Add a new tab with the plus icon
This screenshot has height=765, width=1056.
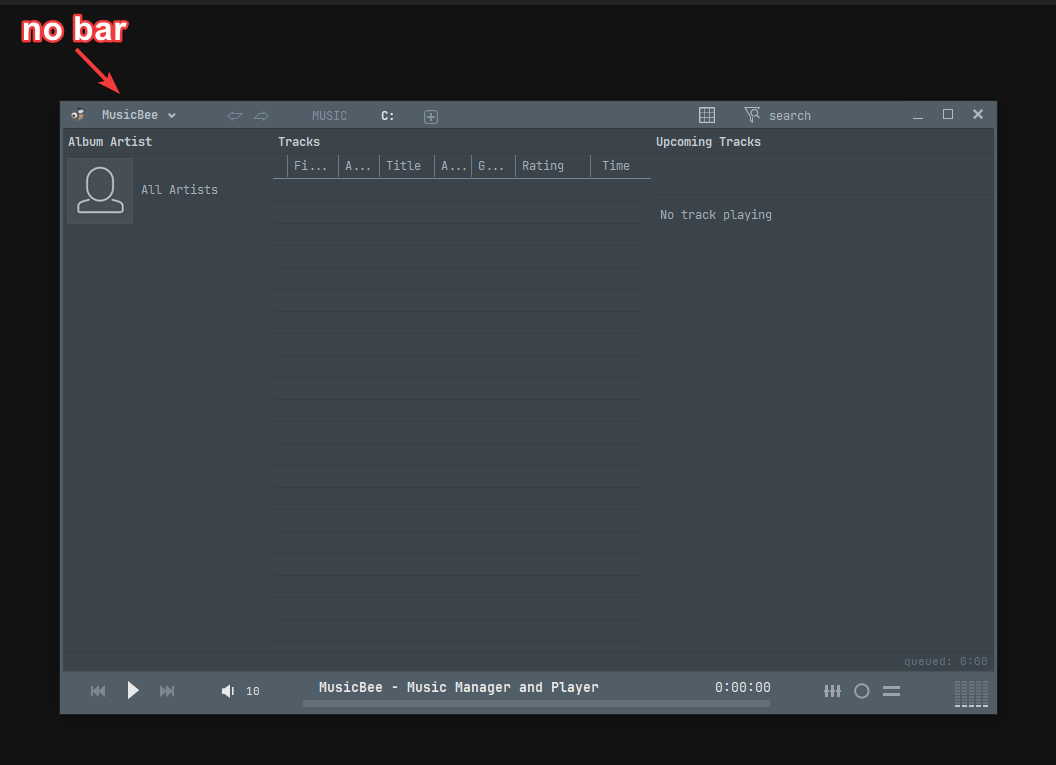pos(431,117)
